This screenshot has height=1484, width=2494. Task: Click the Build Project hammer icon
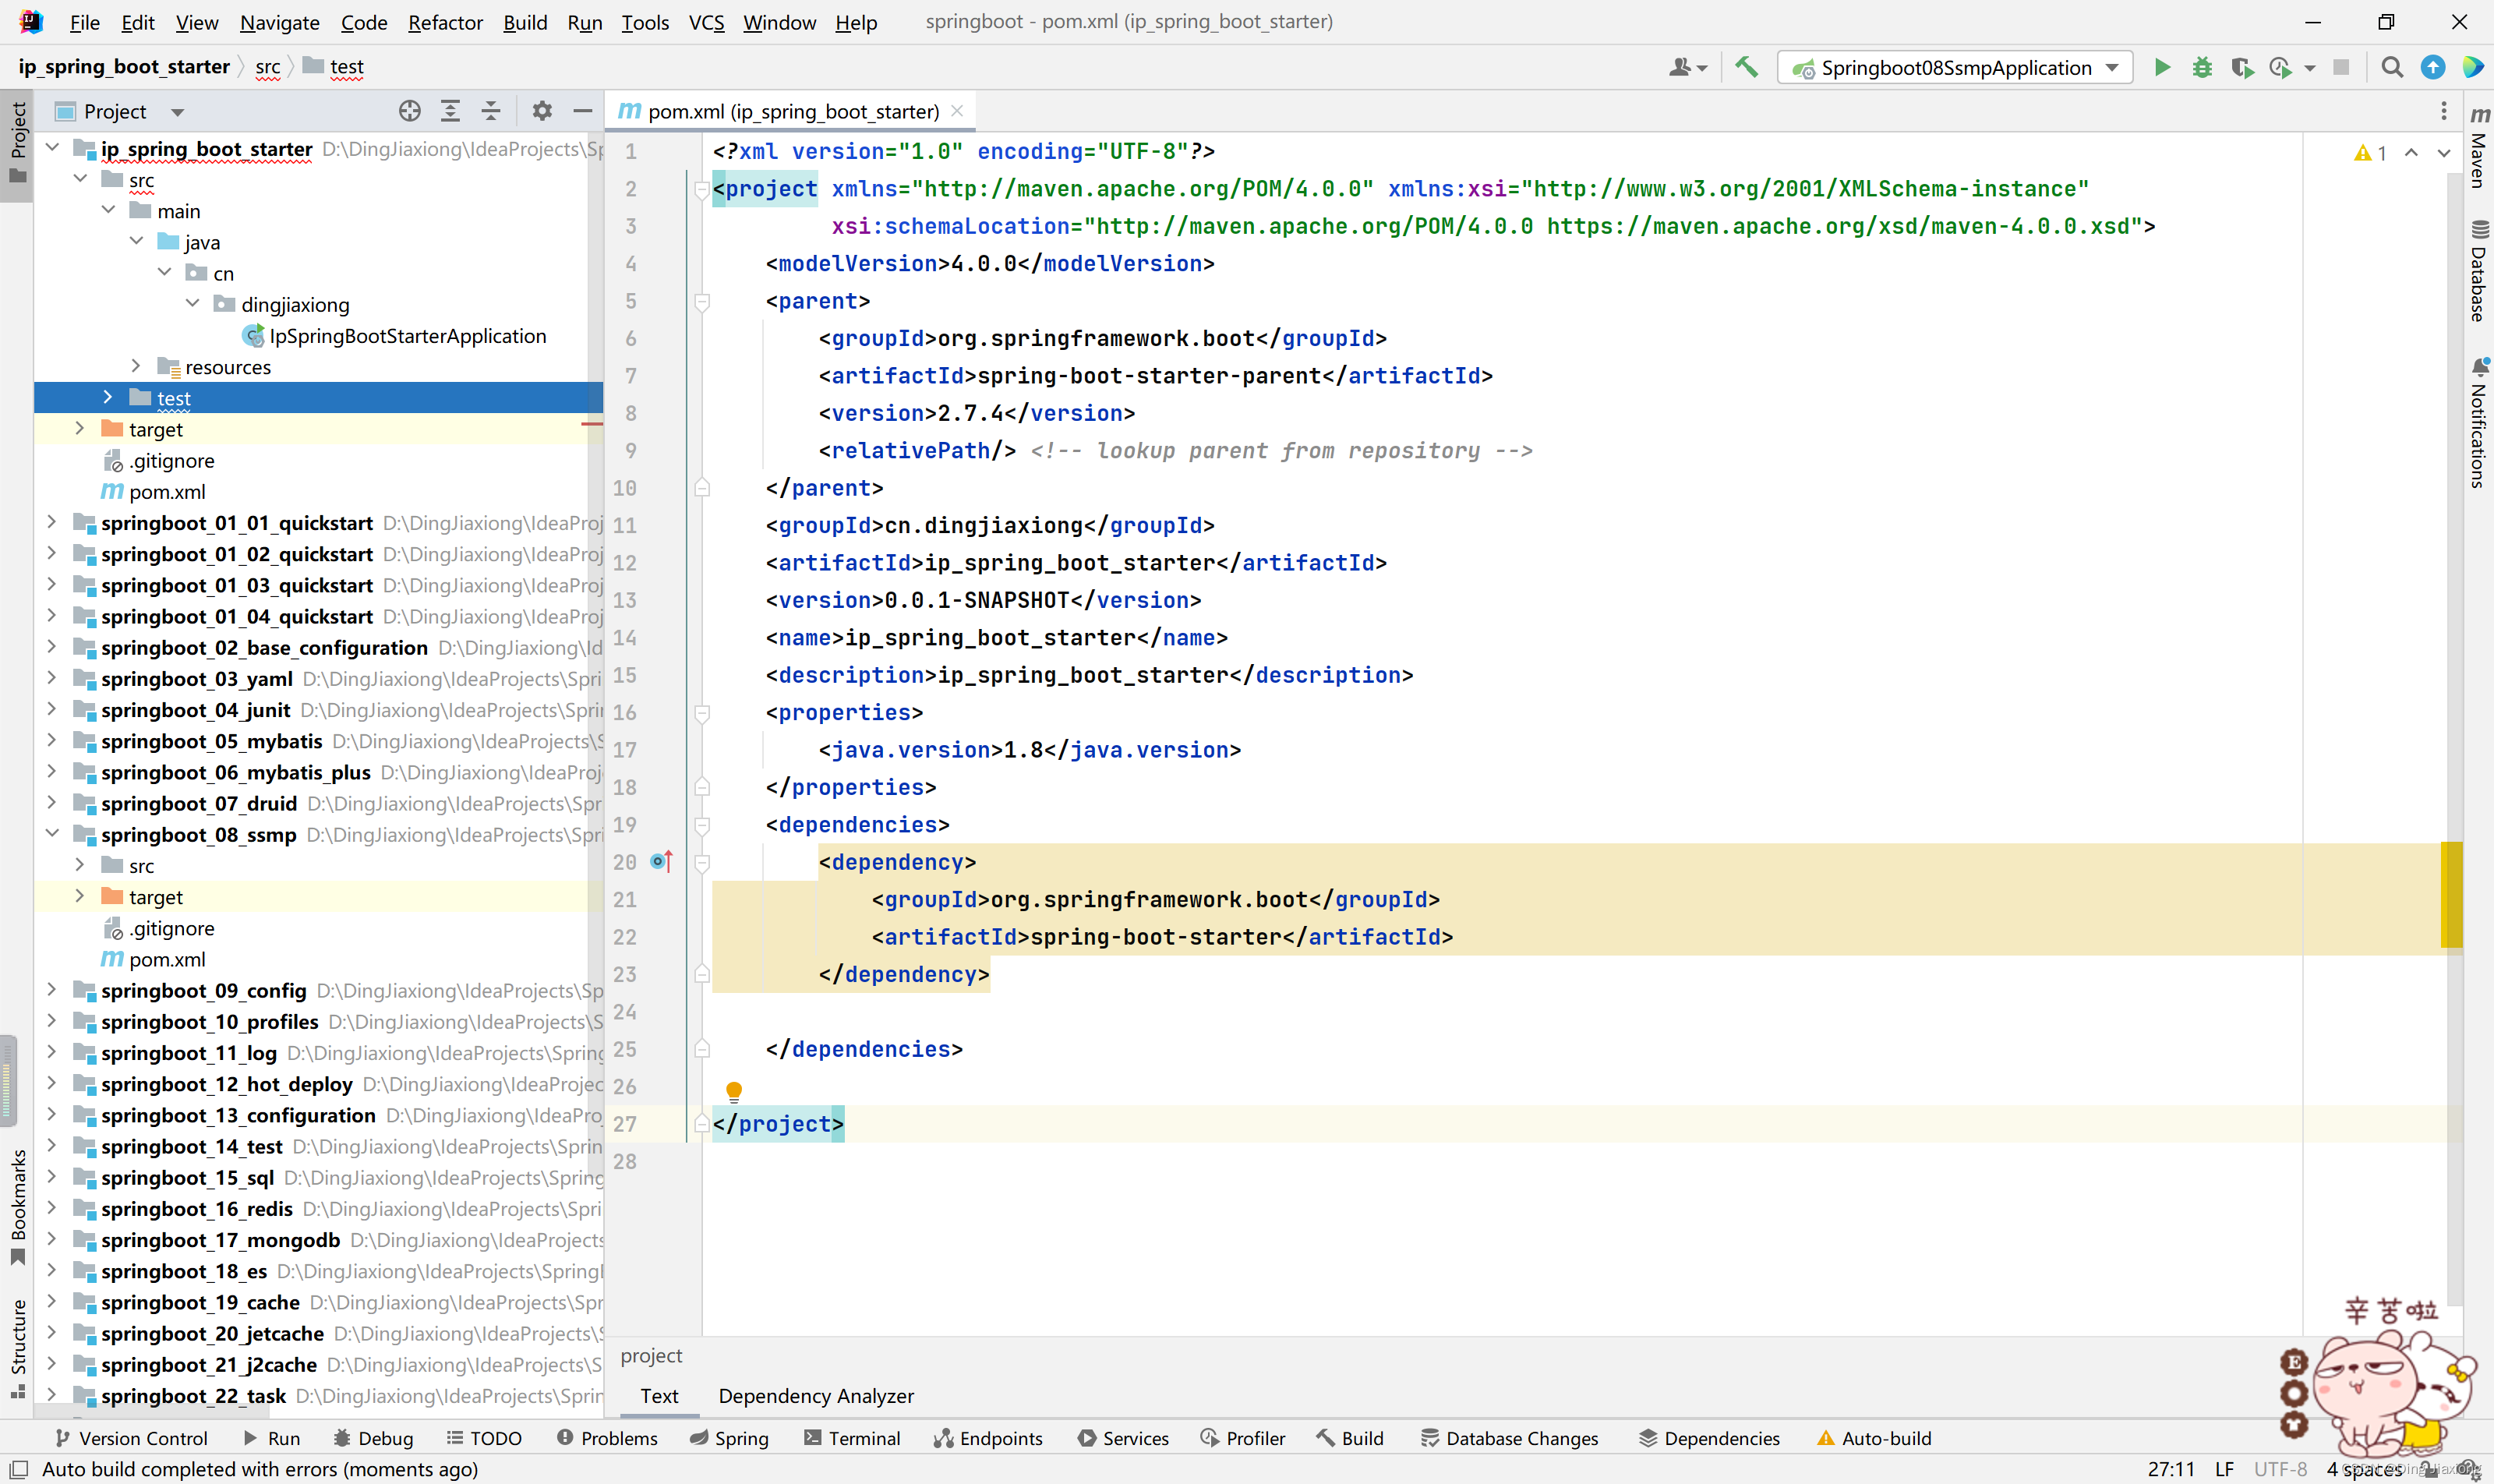(1747, 67)
